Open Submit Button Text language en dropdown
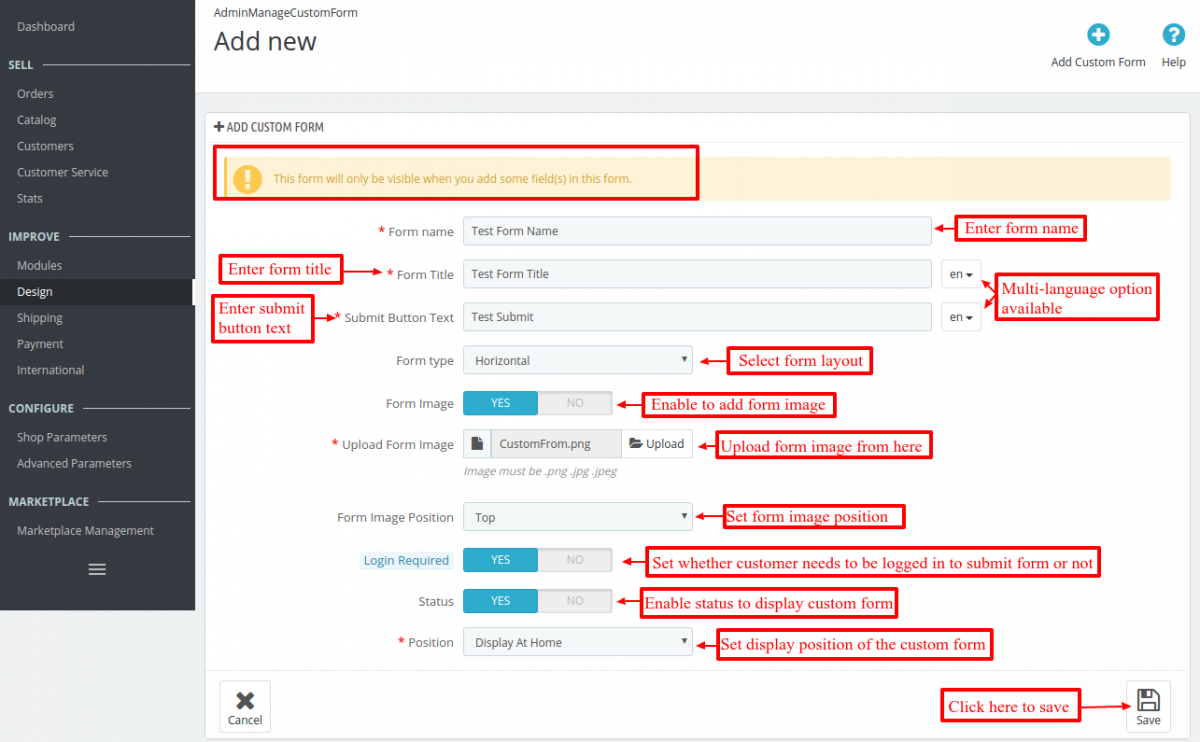This screenshot has height=742, width=1200. [x=961, y=317]
